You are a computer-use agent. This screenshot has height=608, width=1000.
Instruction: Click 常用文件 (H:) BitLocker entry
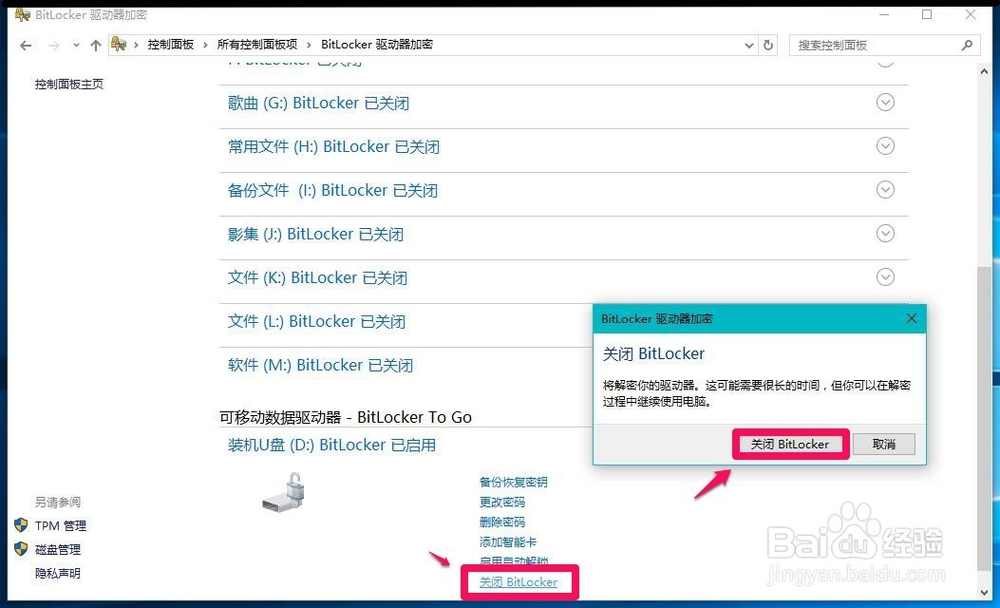334,147
